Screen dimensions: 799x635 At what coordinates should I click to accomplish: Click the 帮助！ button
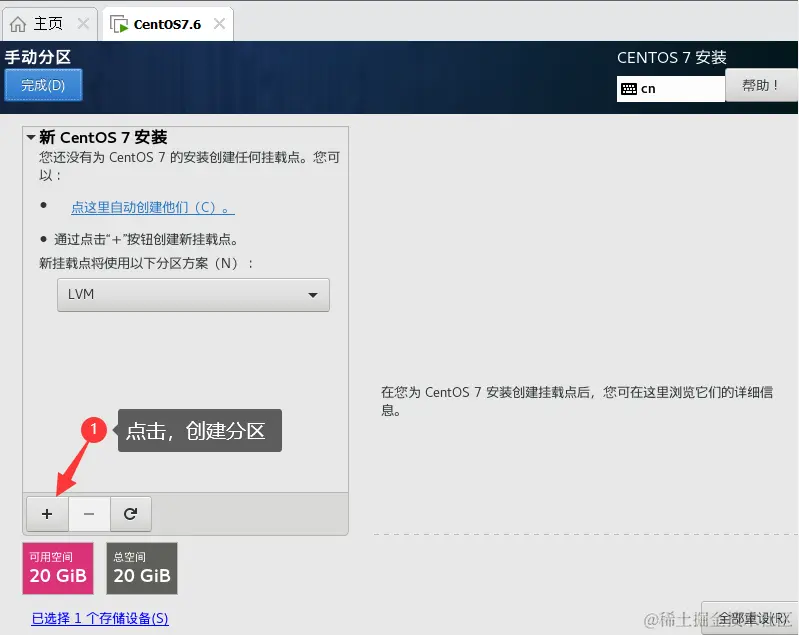click(761, 85)
